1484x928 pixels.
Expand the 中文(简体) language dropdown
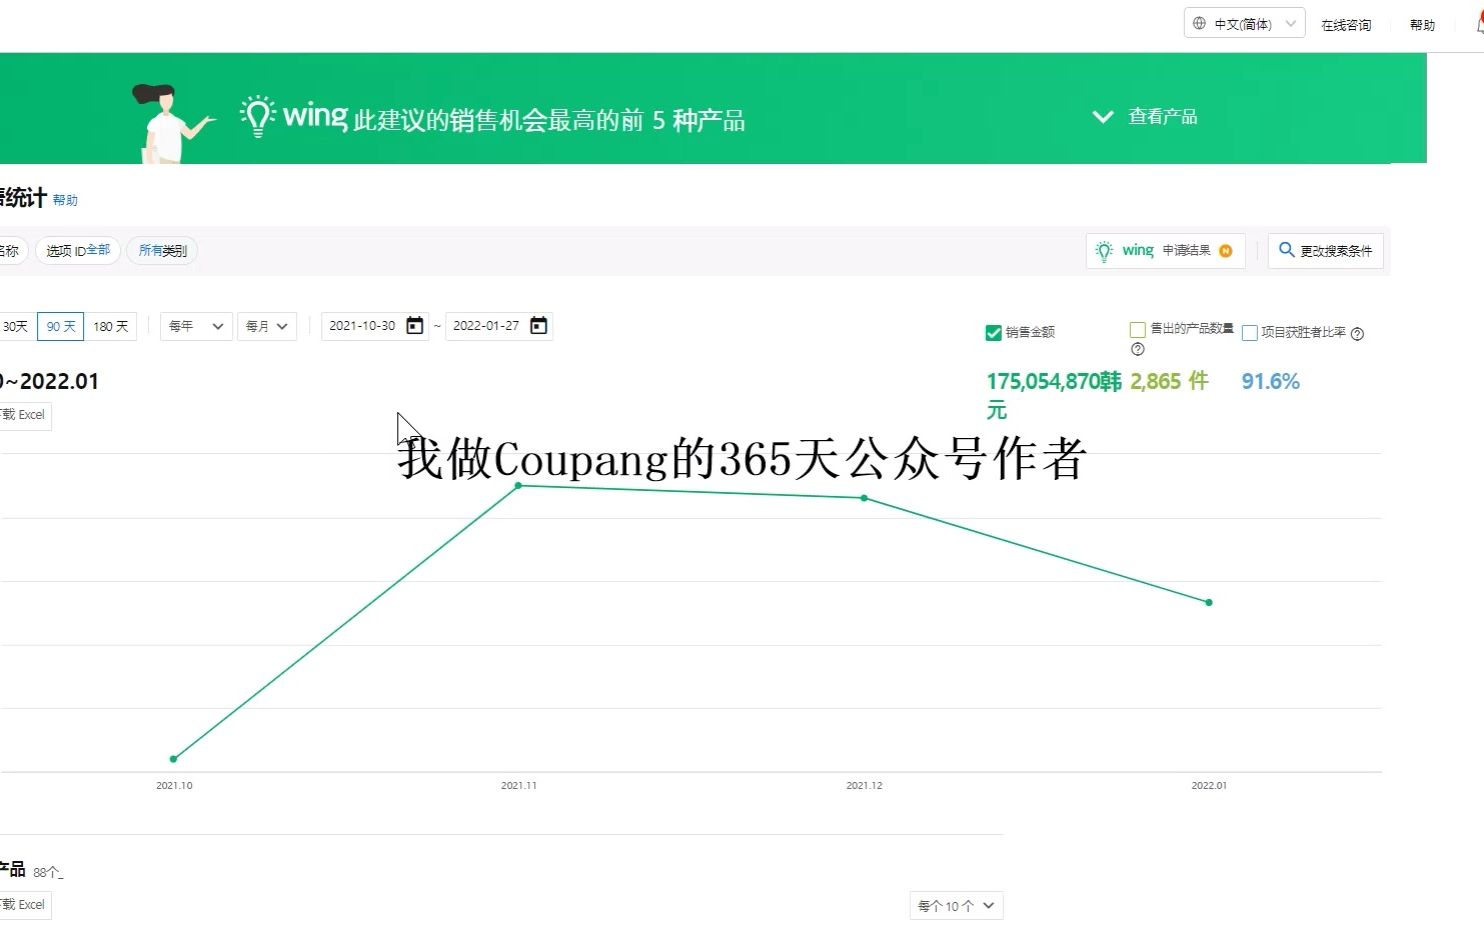[x=1245, y=23]
